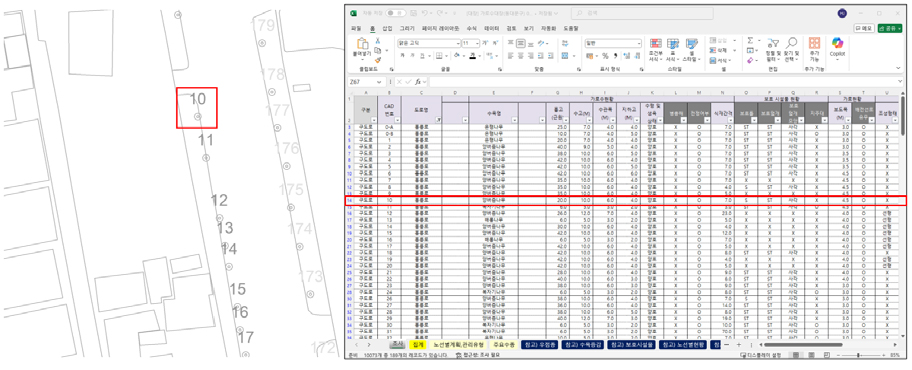Click the zoom slider in status bar

click(858, 355)
